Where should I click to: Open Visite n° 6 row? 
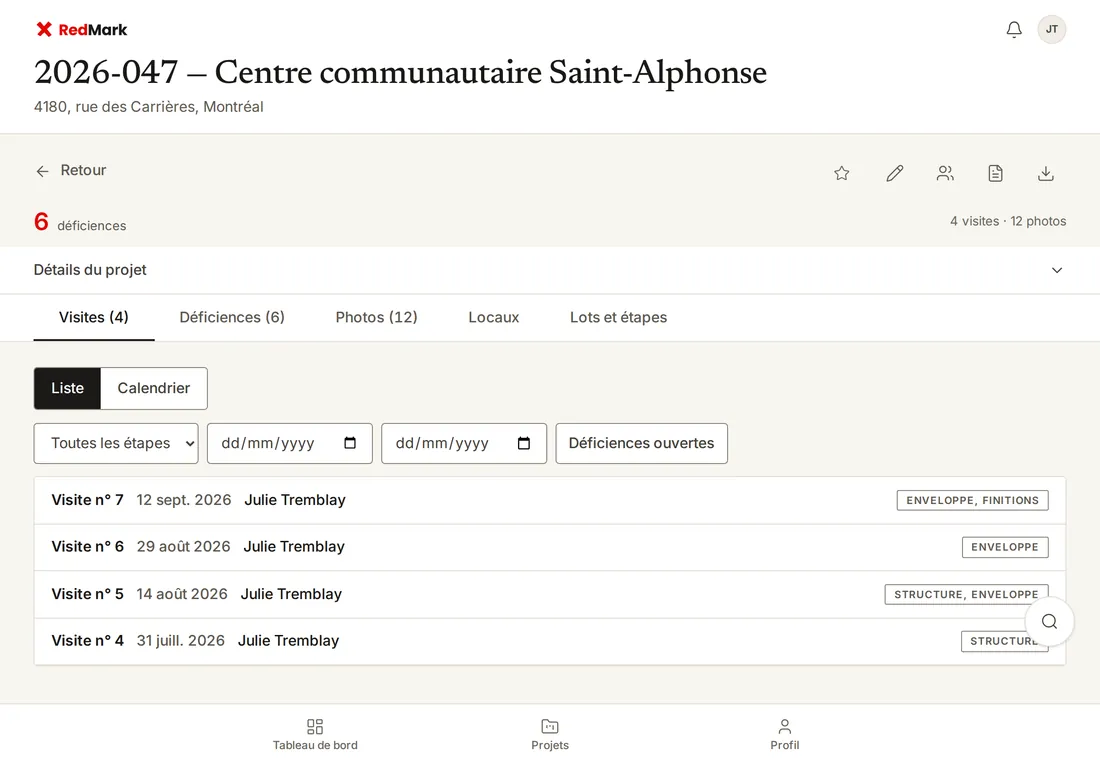[x=550, y=547]
